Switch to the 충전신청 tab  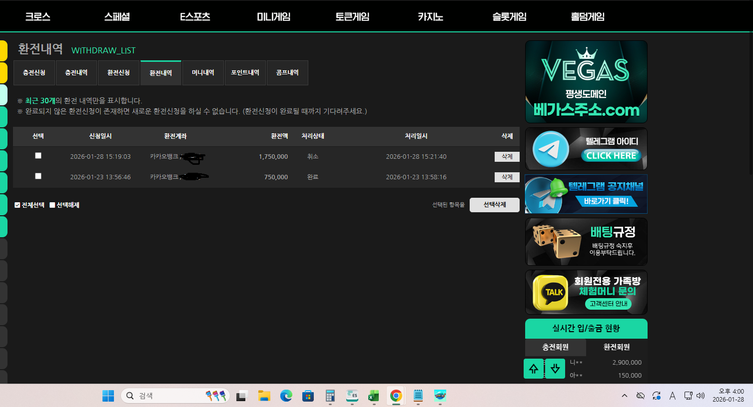(34, 73)
